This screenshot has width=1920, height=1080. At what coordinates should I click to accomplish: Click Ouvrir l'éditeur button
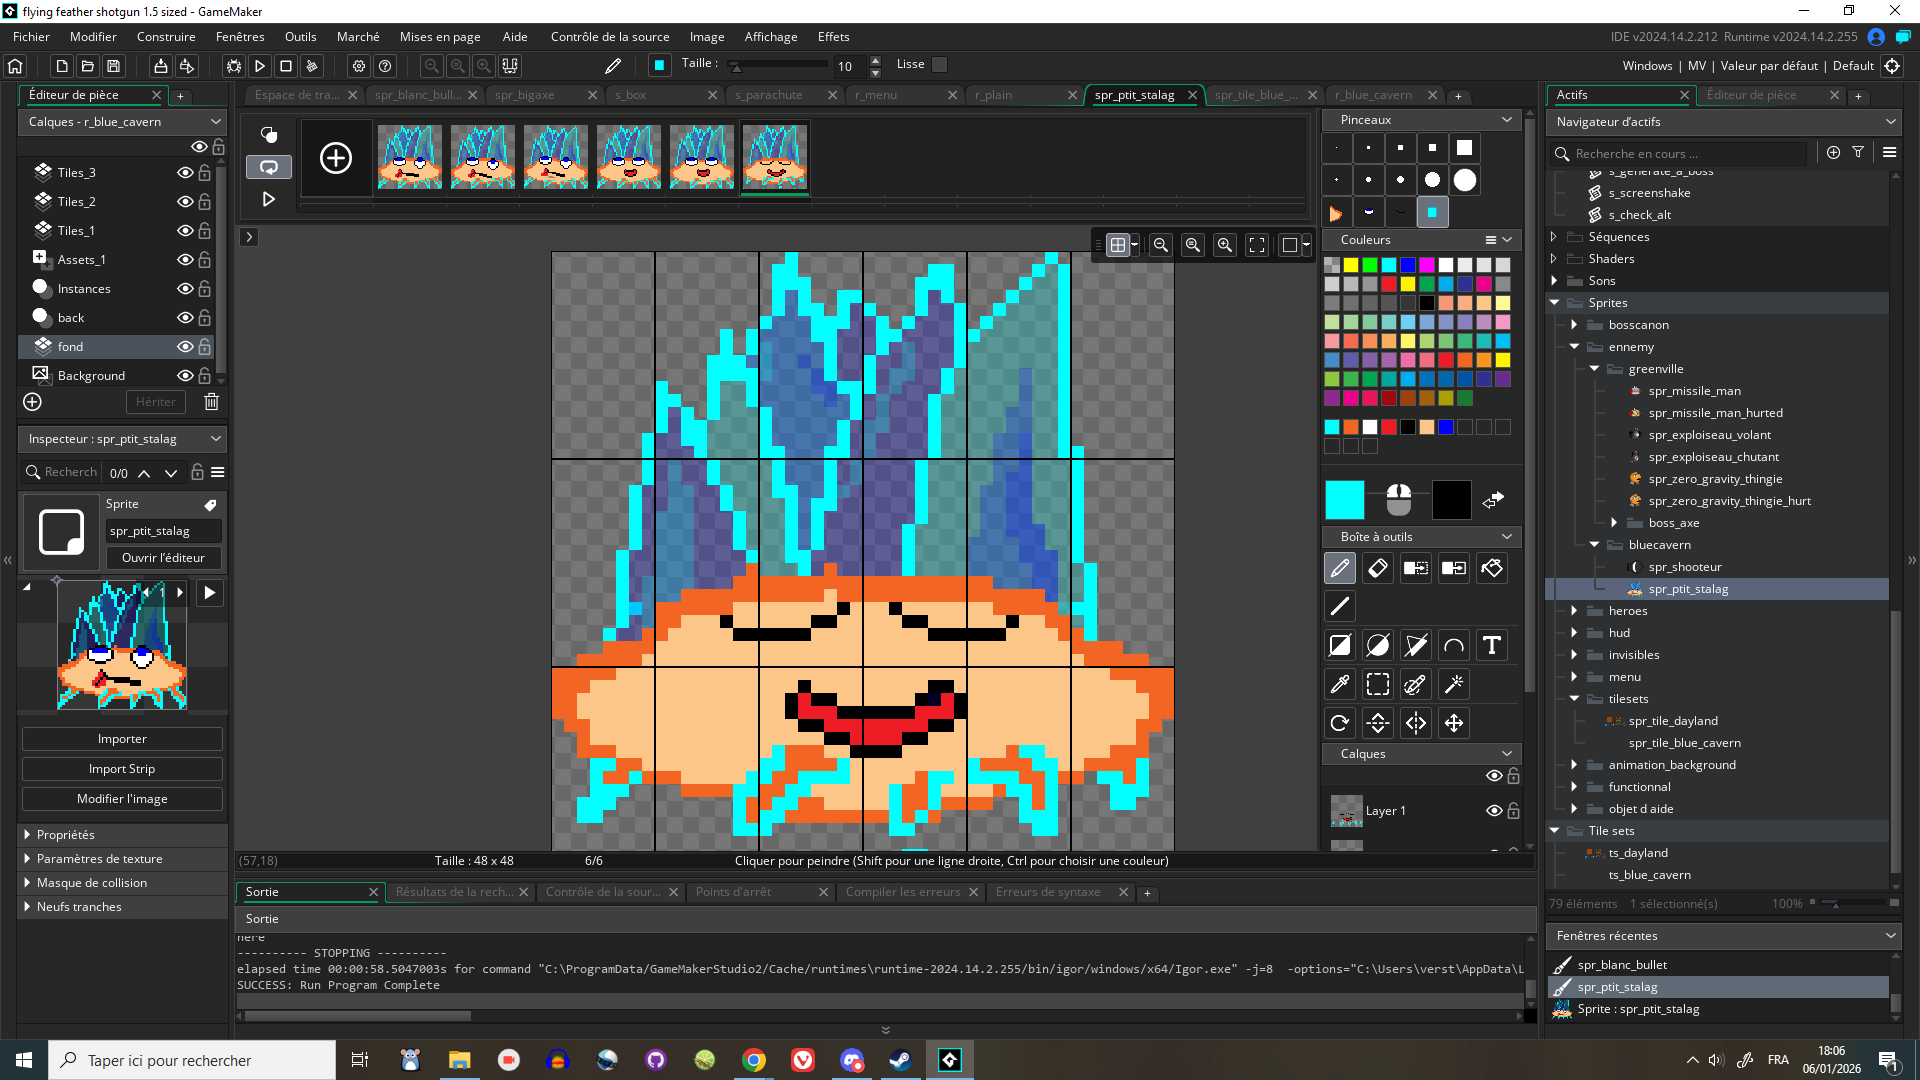(163, 558)
